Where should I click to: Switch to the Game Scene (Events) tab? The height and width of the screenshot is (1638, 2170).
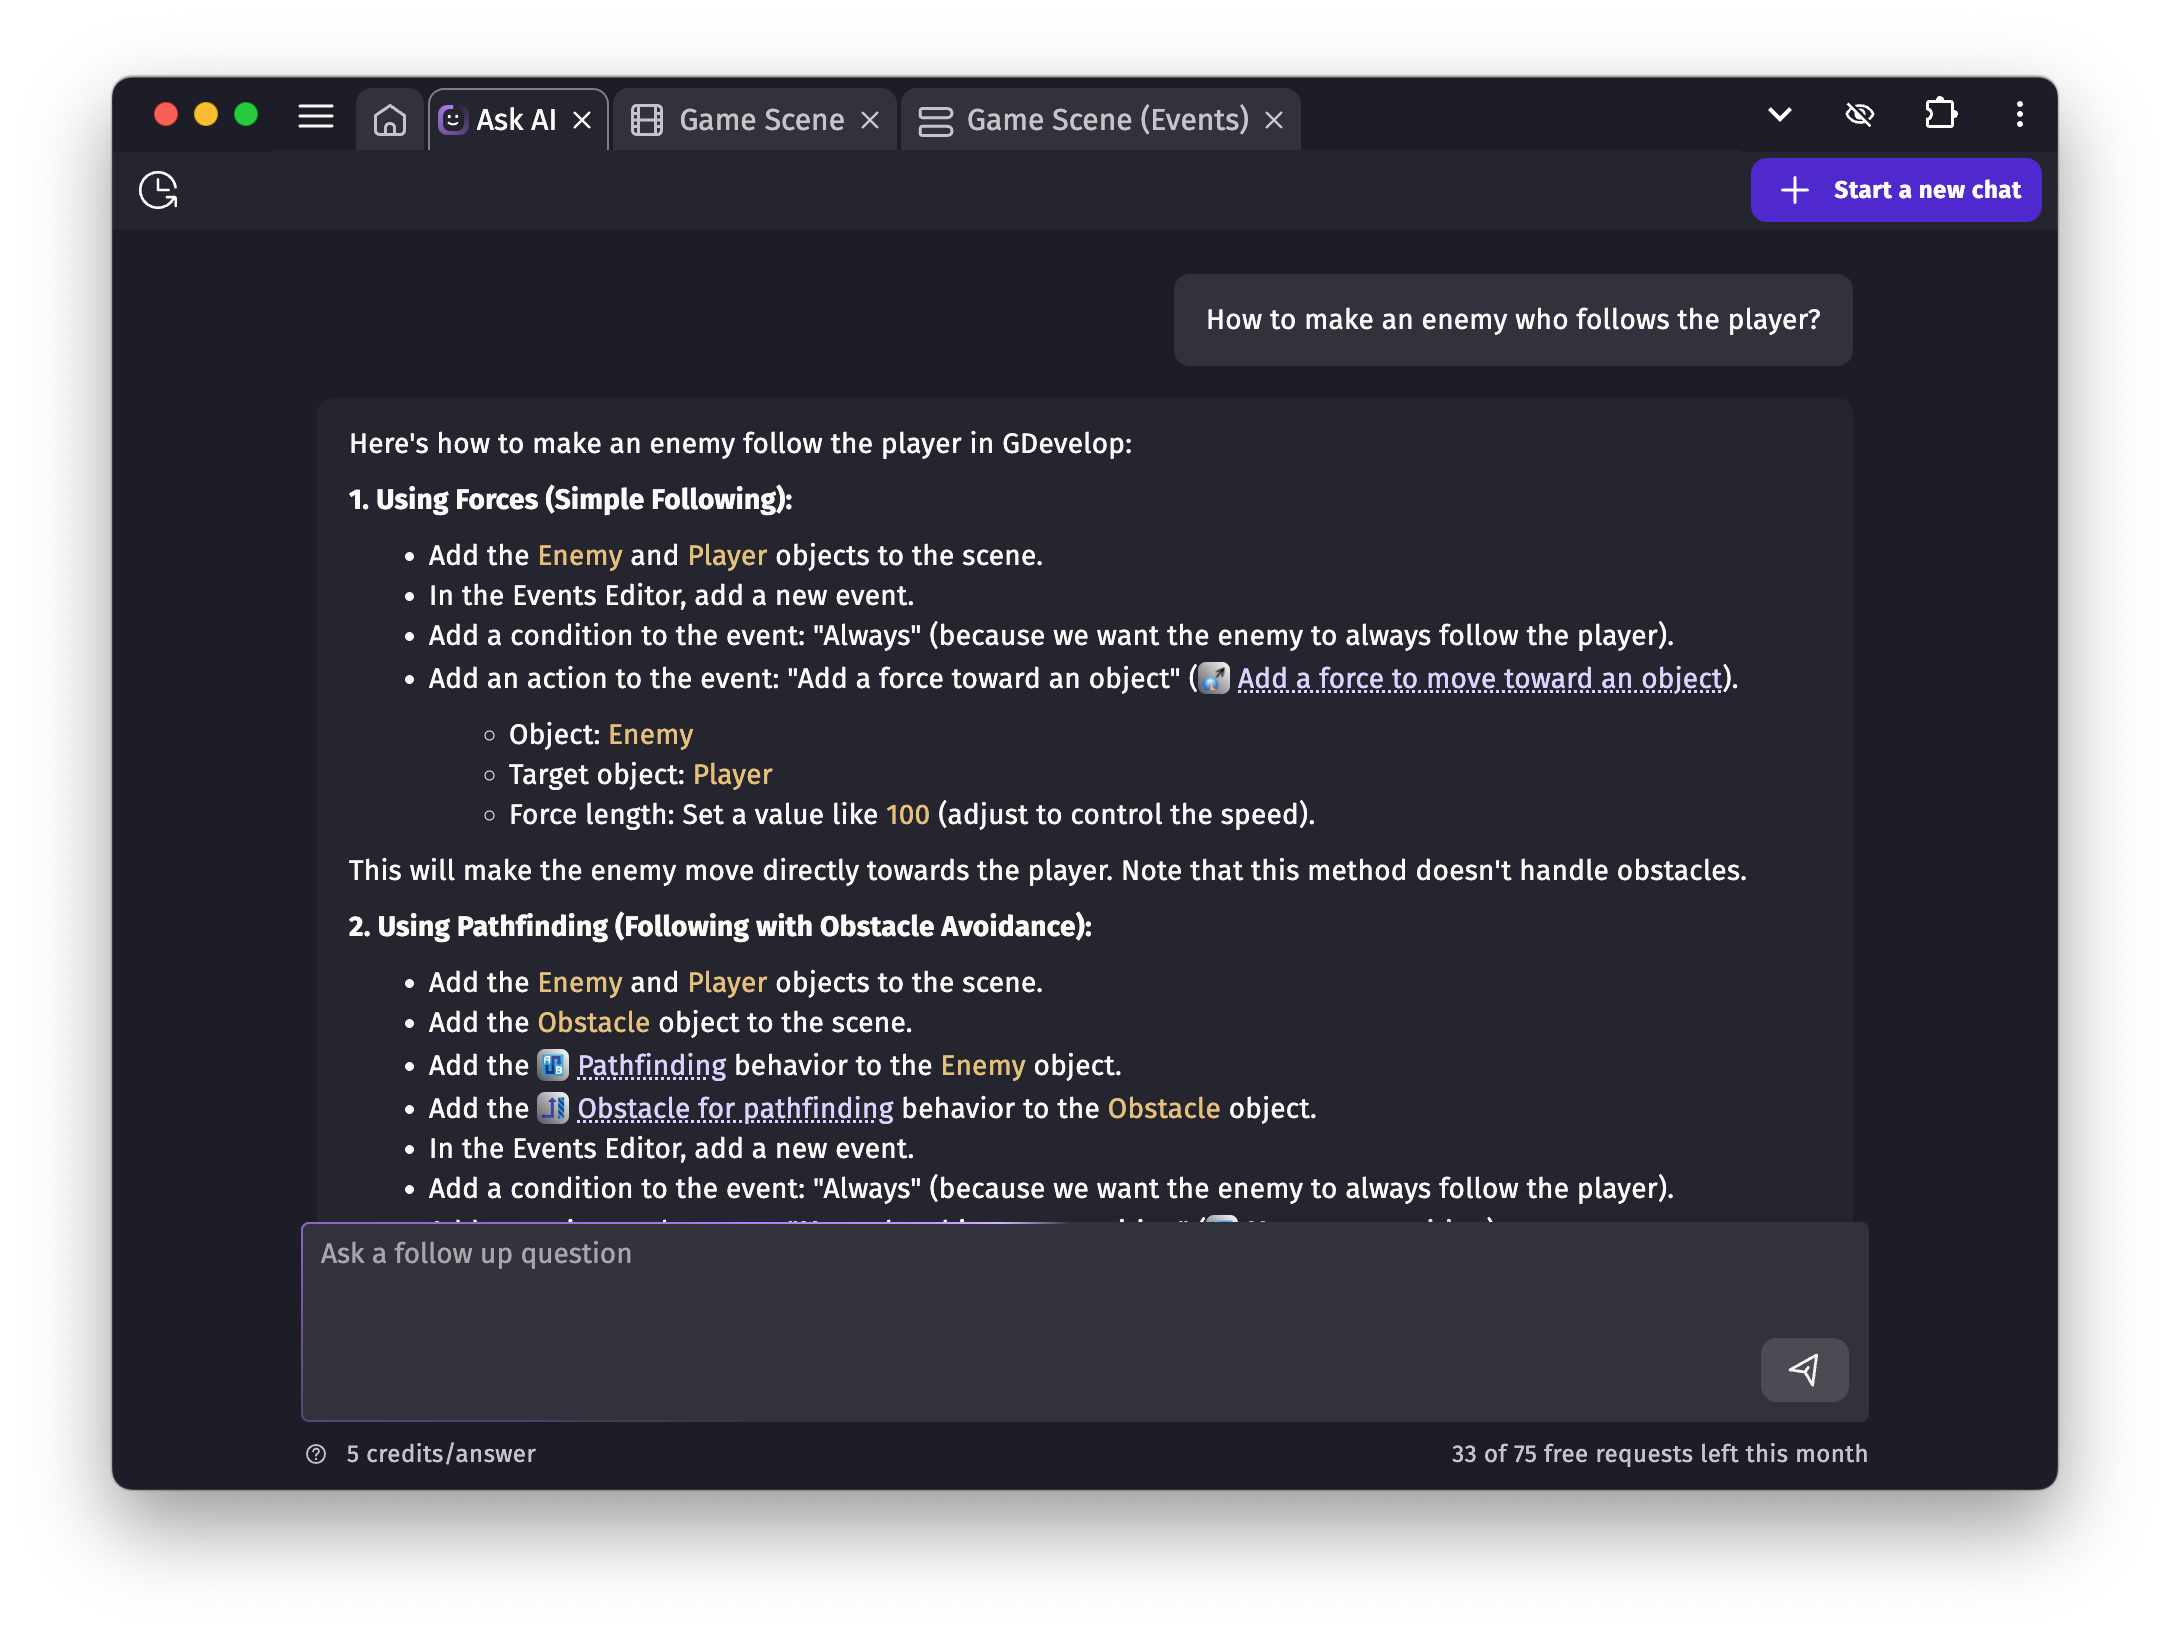1107,119
